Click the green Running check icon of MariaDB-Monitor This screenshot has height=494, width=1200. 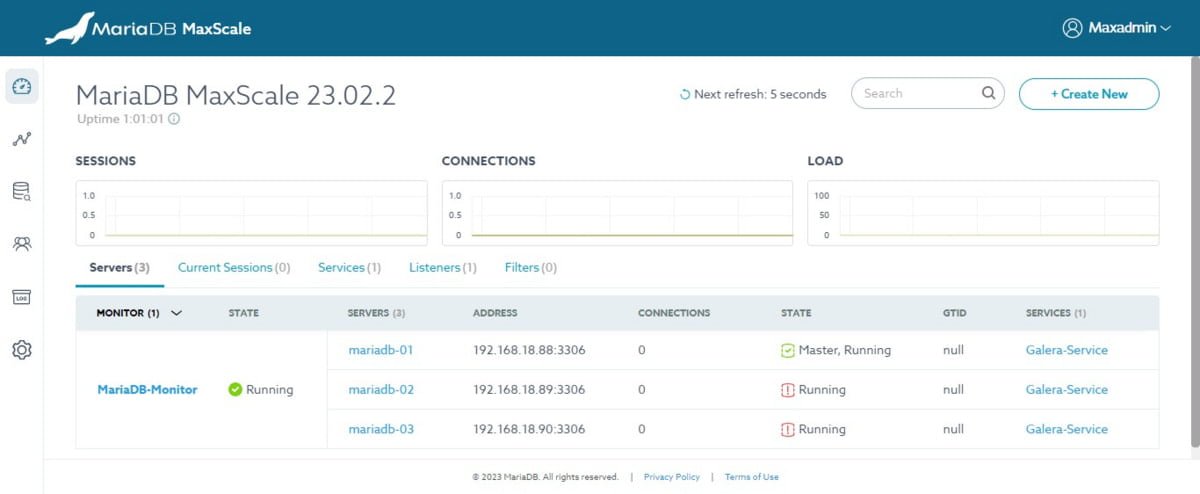click(x=235, y=390)
